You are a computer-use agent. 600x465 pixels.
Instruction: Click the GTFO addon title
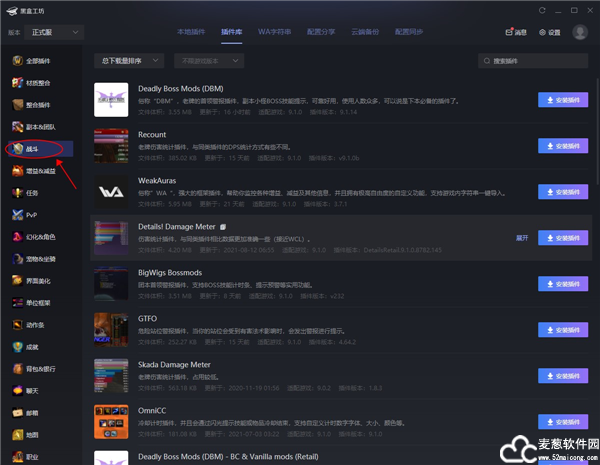(x=147, y=318)
